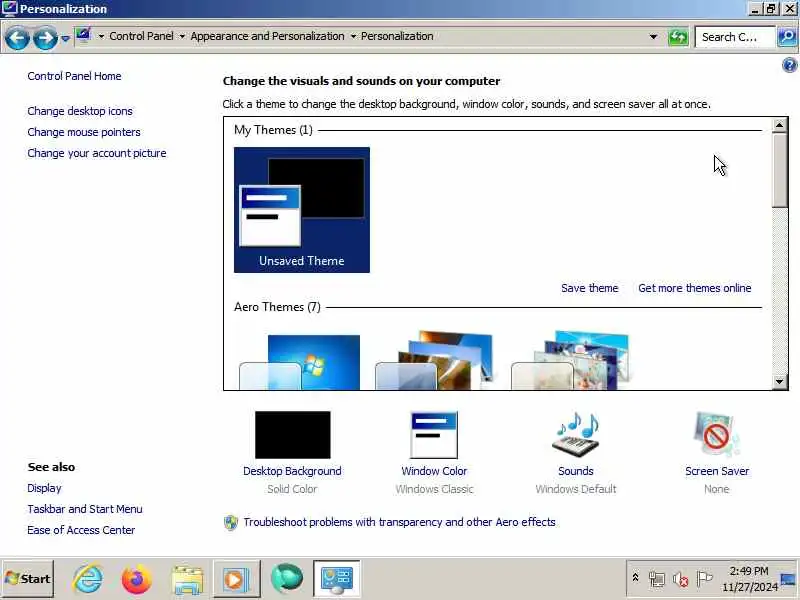Image resolution: width=800 pixels, height=600 pixels.
Task: Expand the arrow before Control Panel breadcrumb
Action: [x=101, y=36]
